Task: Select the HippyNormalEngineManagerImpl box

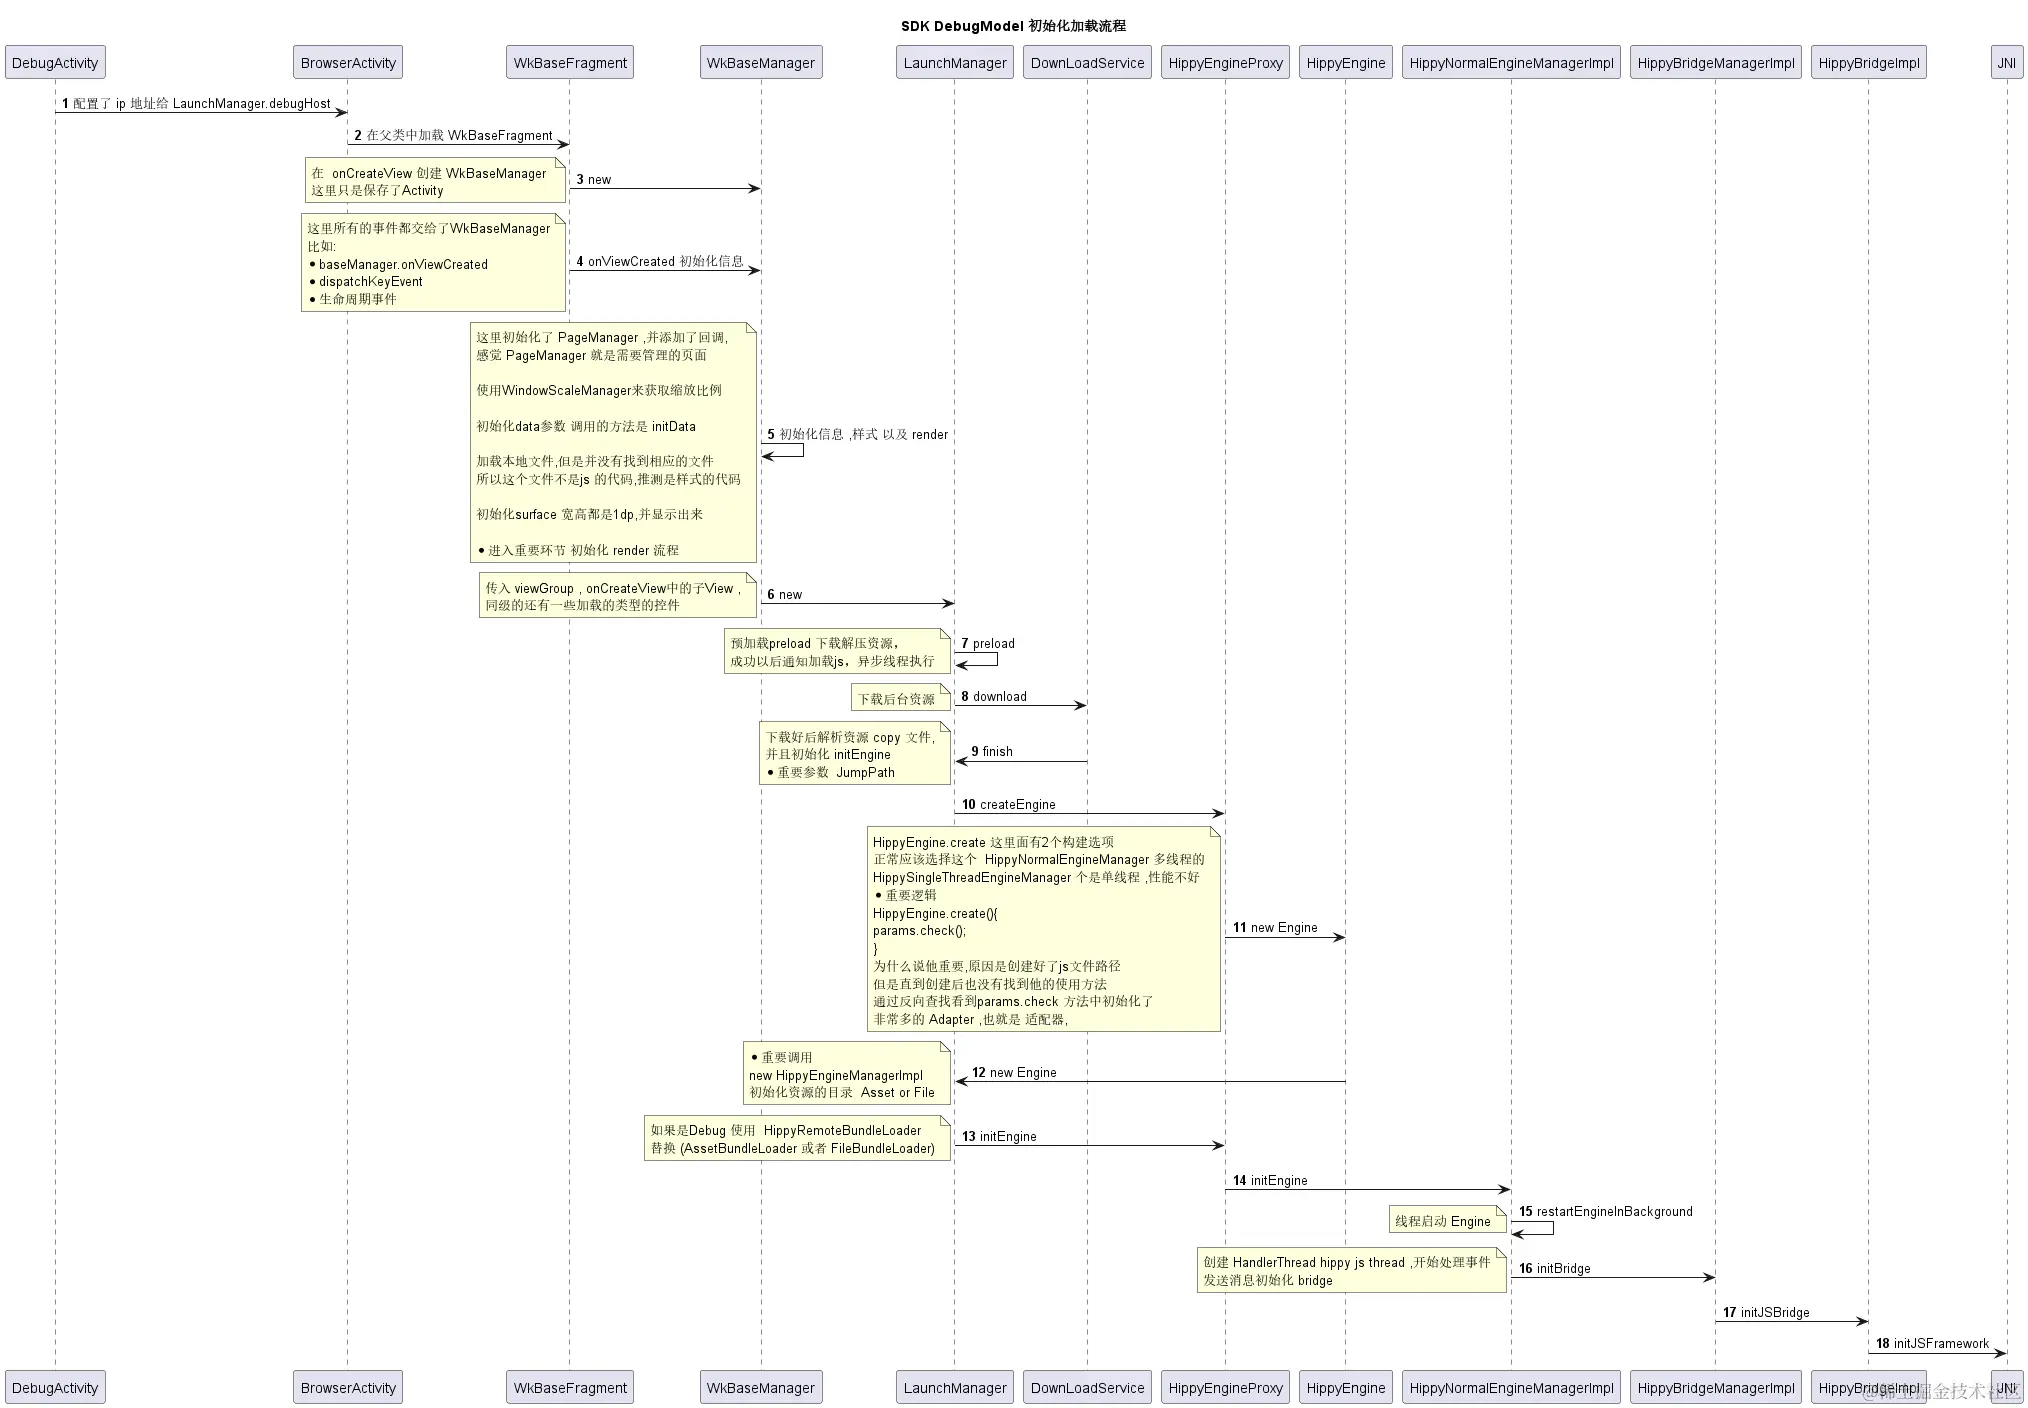Action: [1510, 62]
